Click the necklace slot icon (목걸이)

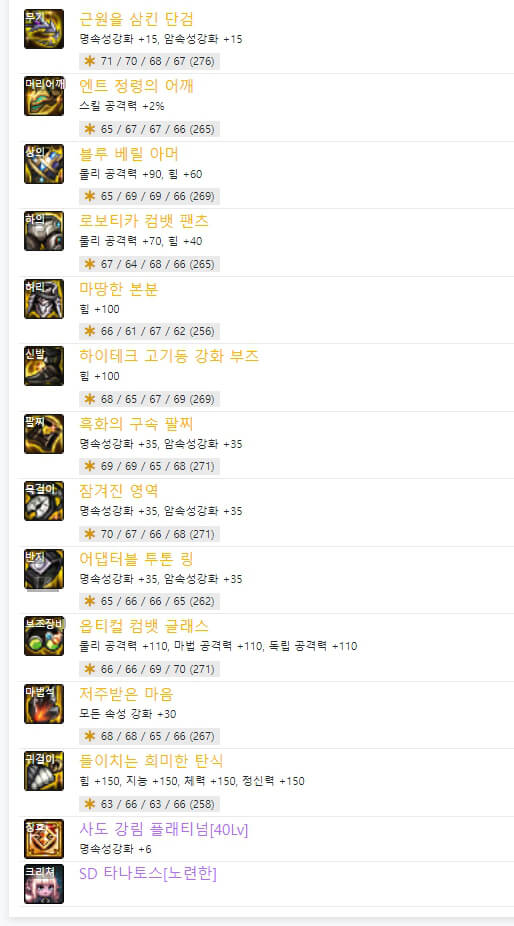pyautogui.click(x=44, y=501)
